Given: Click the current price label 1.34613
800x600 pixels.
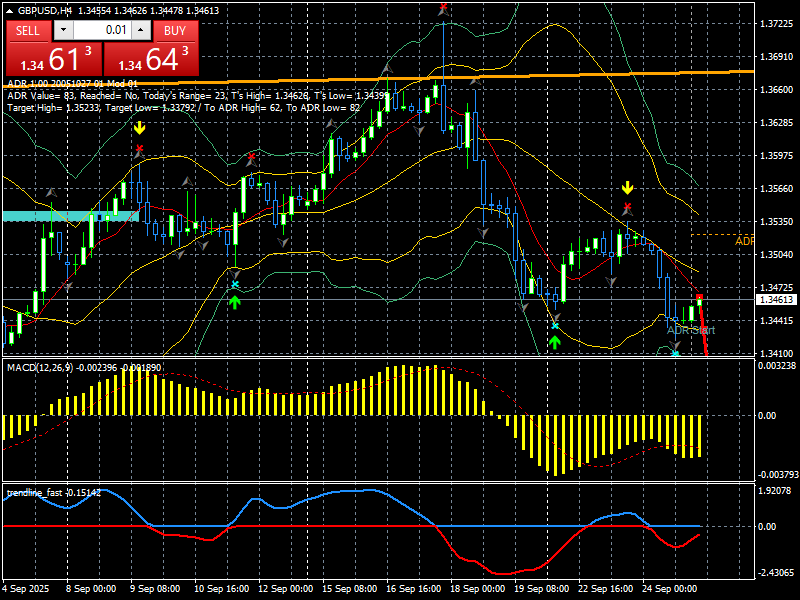Looking at the screenshot, I should 777,299.
